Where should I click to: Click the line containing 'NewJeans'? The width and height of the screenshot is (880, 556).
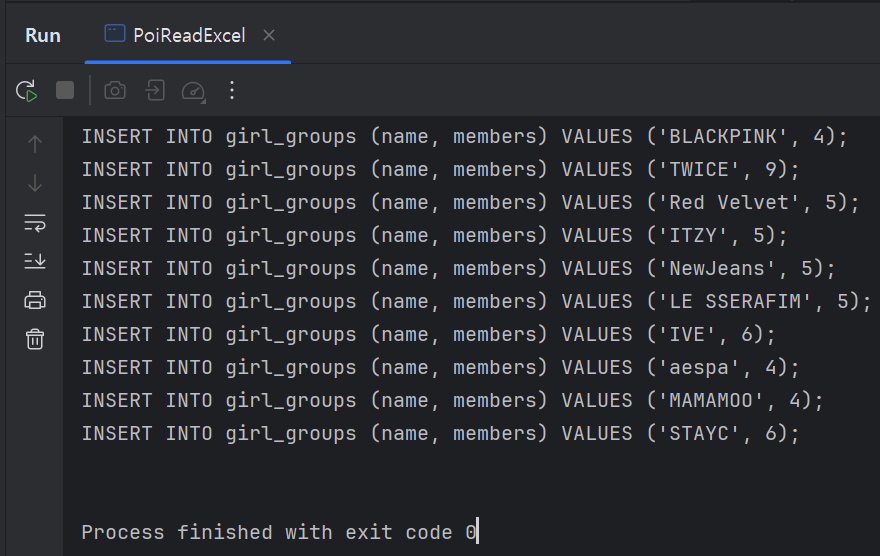pos(459,269)
